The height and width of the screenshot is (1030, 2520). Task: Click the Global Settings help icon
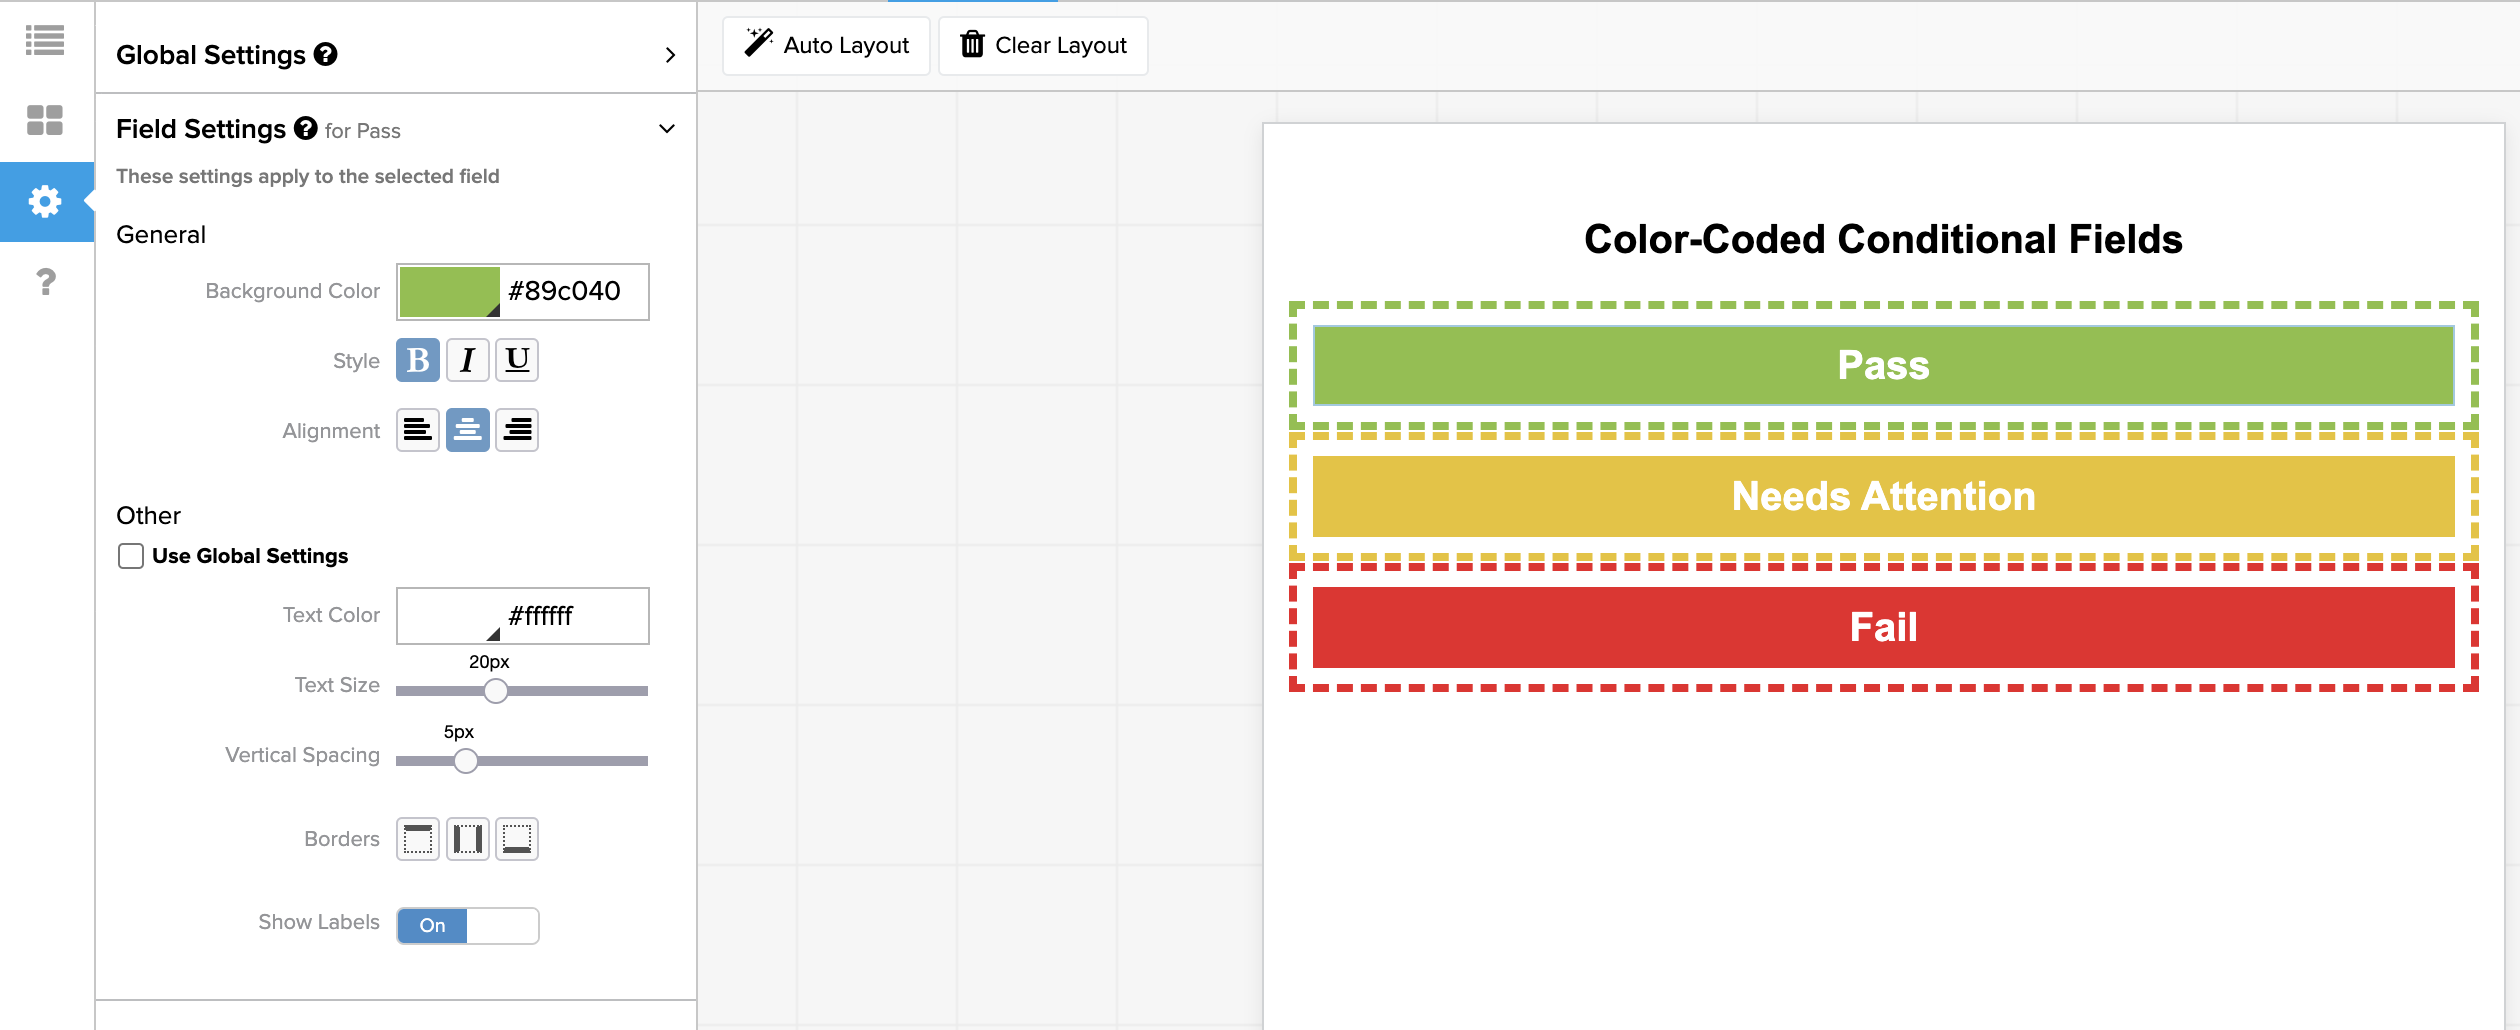325,54
